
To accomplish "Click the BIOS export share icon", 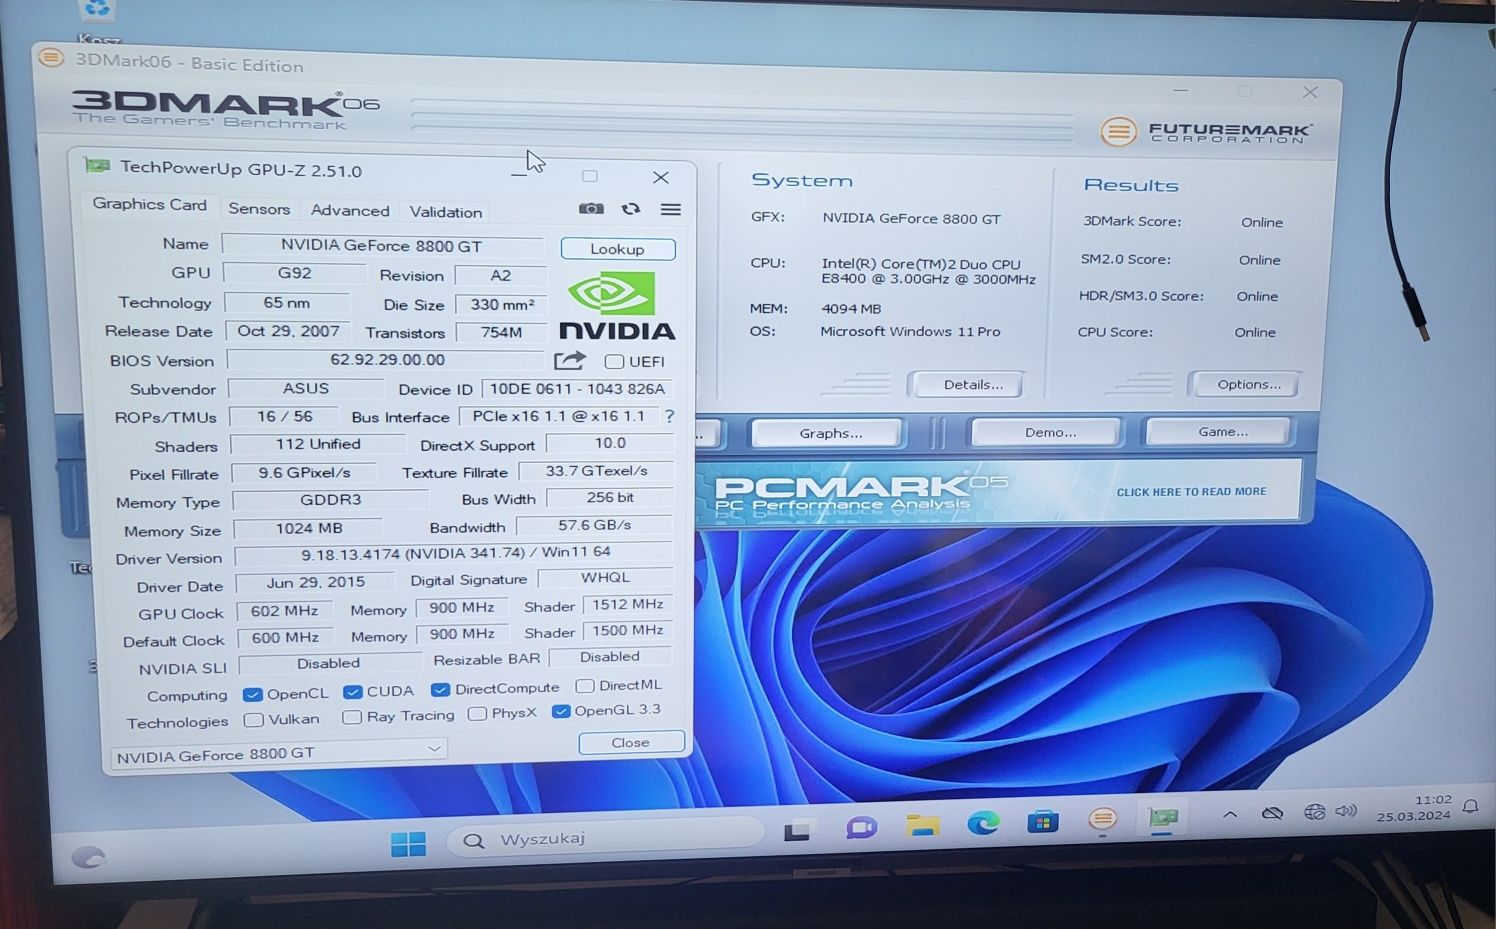I will pyautogui.click(x=569, y=361).
